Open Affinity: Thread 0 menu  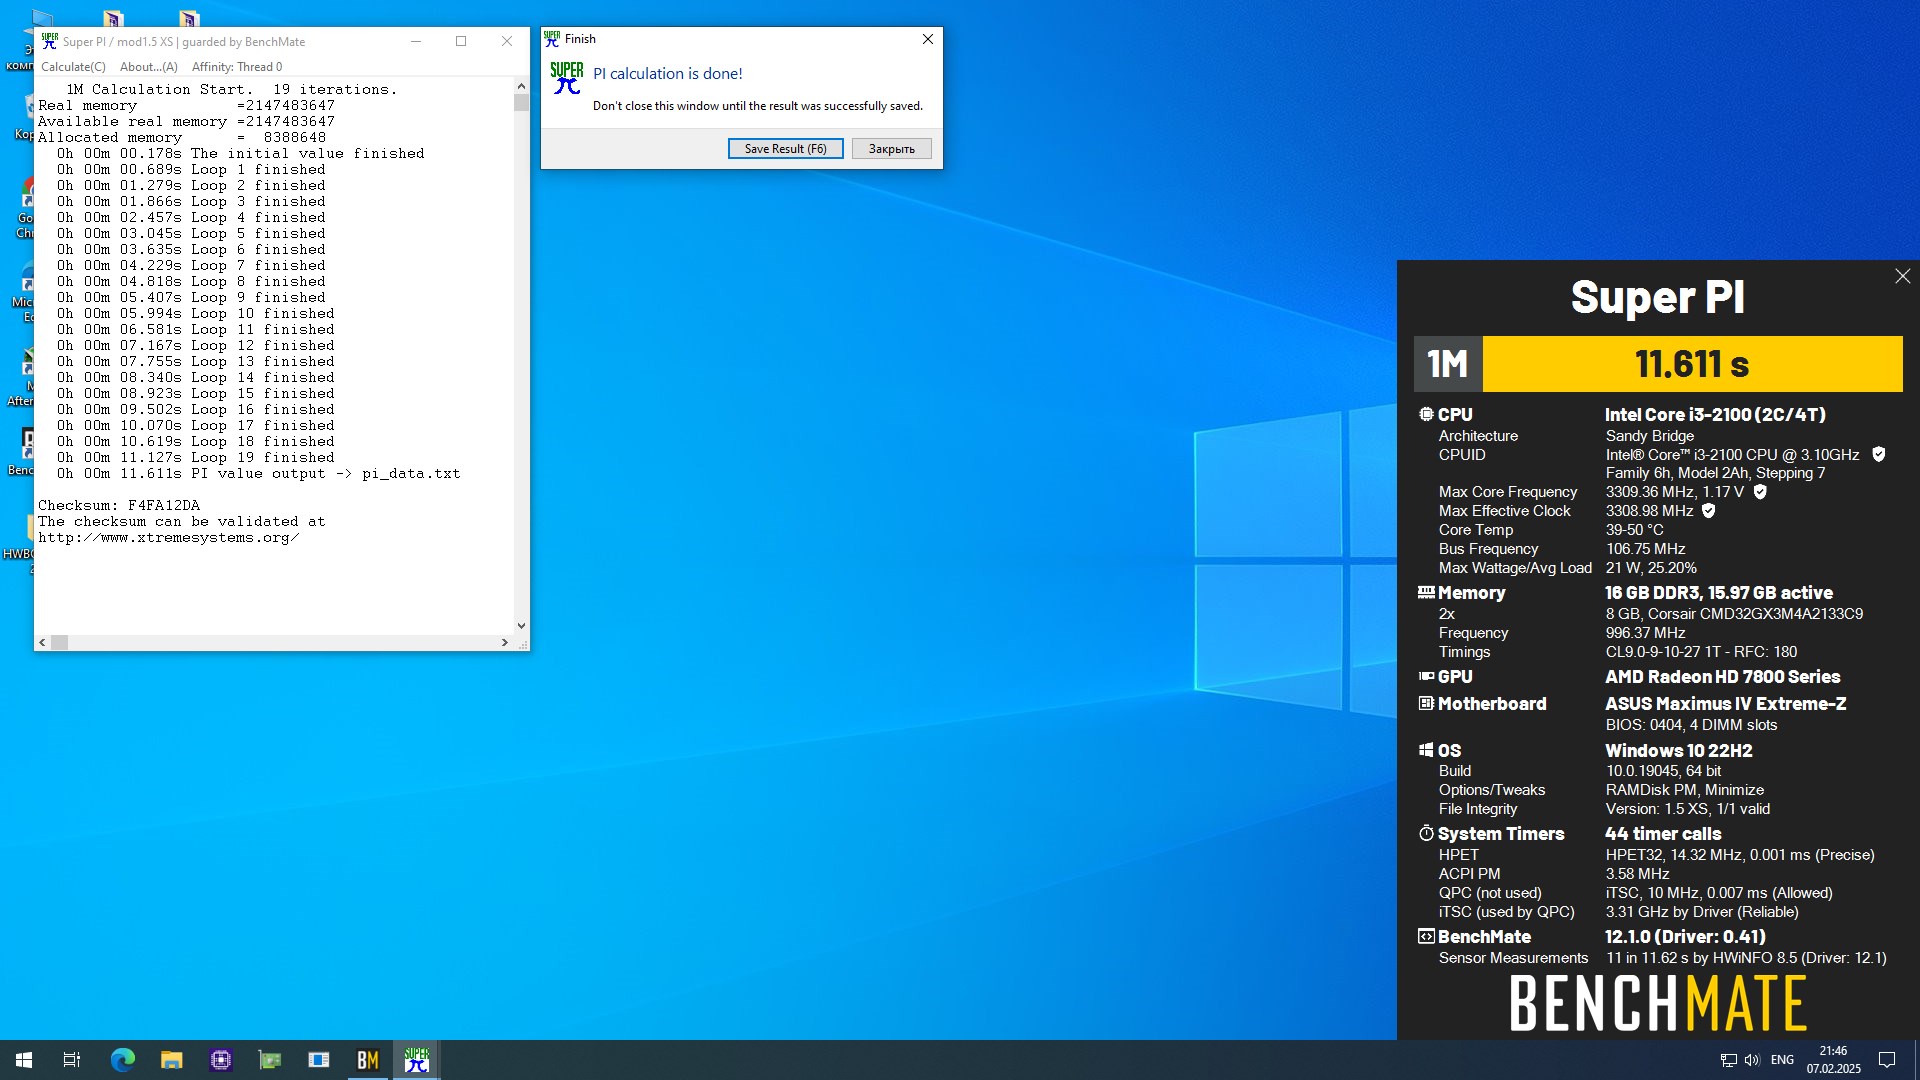[237, 67]
